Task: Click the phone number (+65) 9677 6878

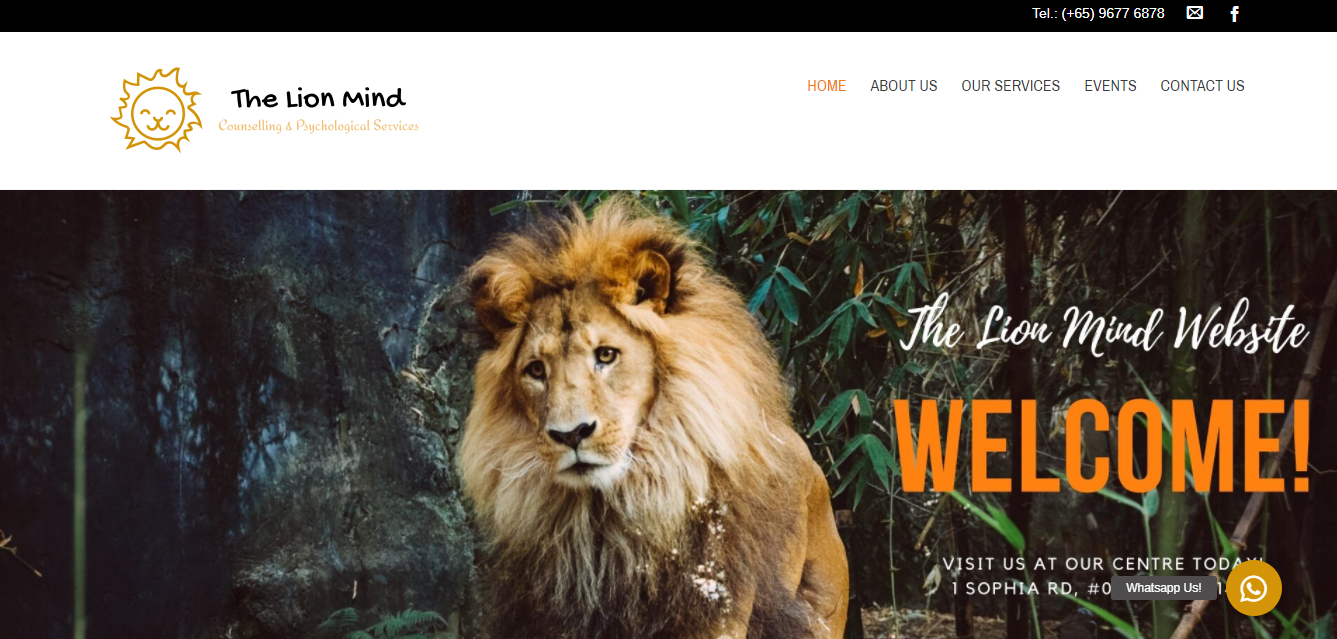Action: [1113, 13]
